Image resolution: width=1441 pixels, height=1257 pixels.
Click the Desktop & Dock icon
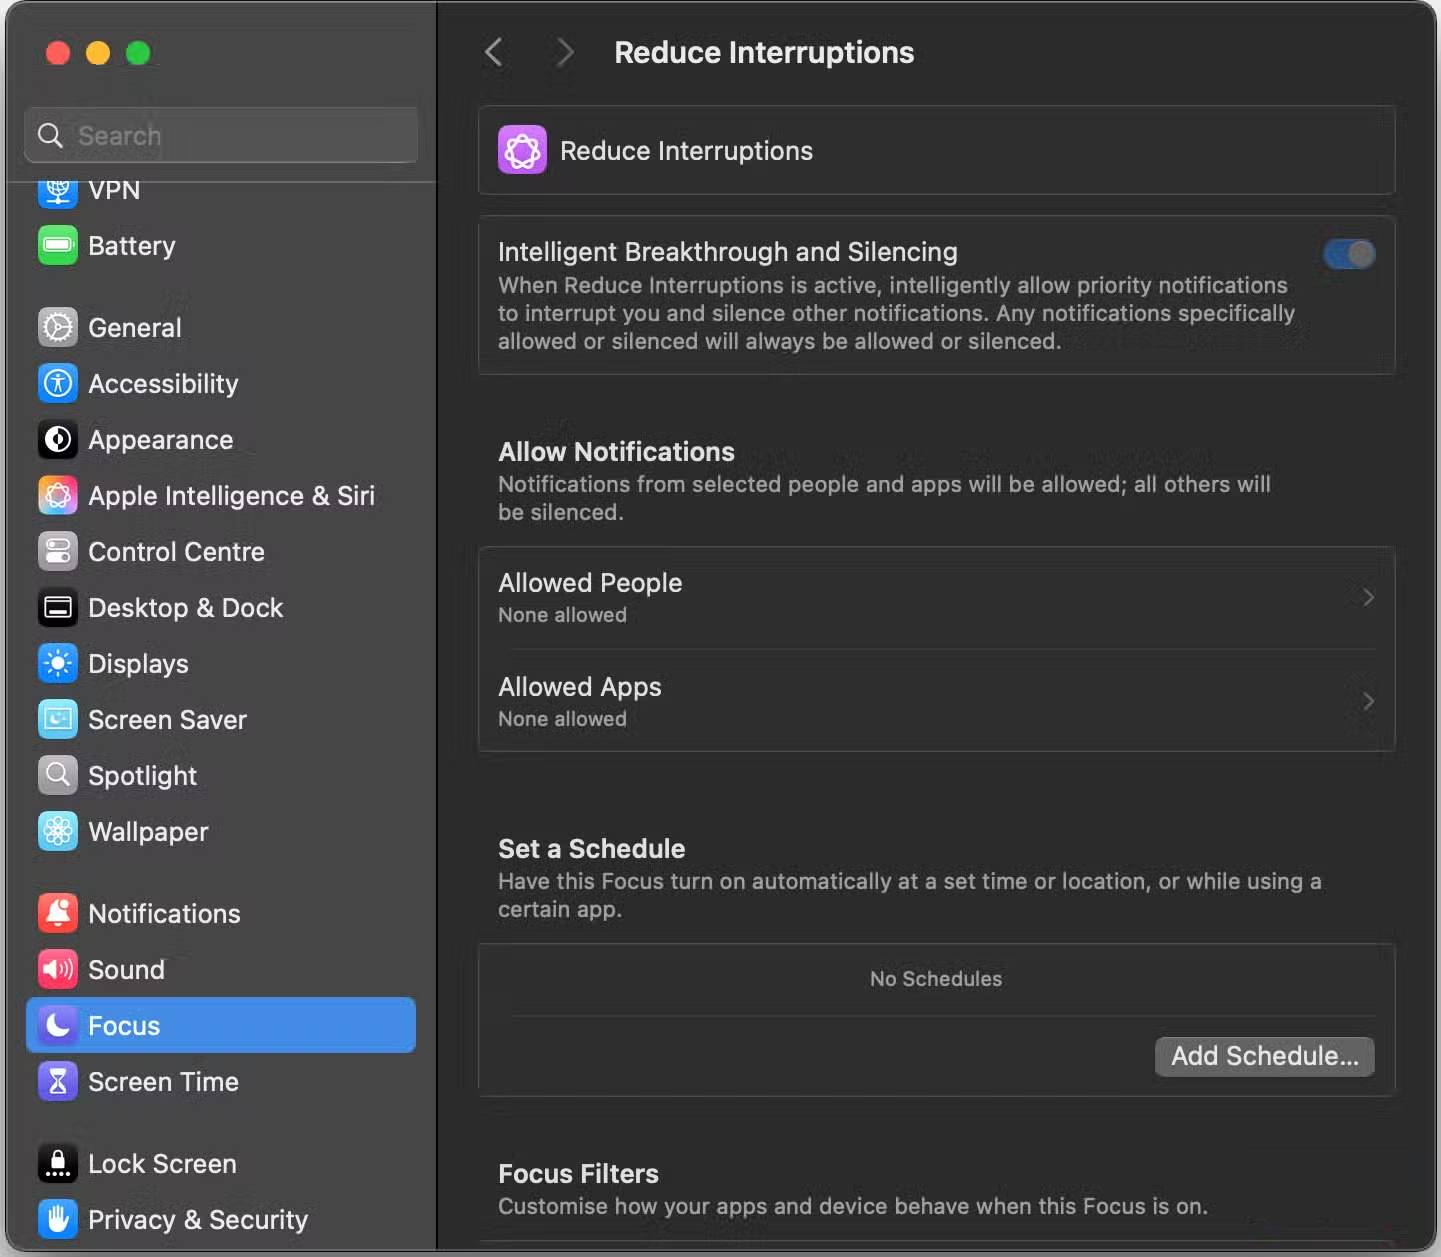pos(58,607)
